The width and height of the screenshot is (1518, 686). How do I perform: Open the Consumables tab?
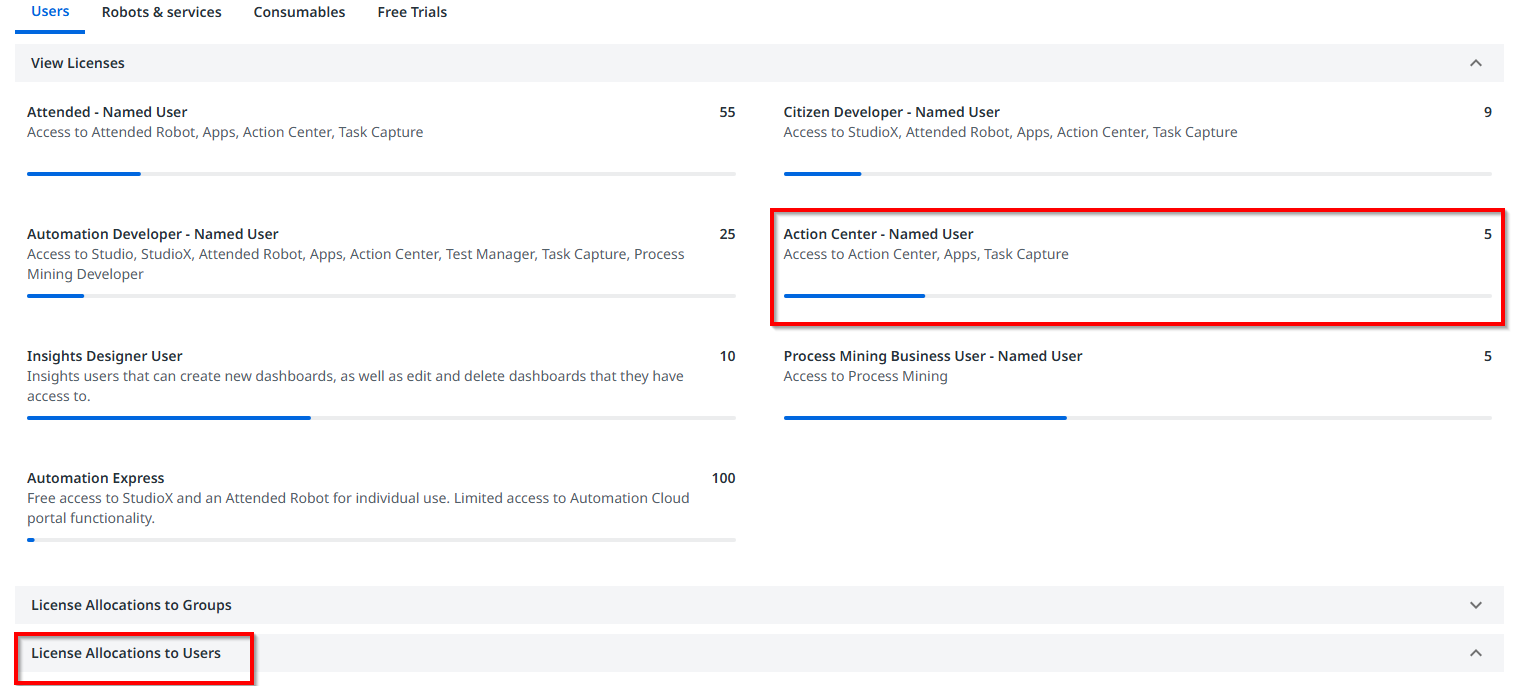pos(298,12)
